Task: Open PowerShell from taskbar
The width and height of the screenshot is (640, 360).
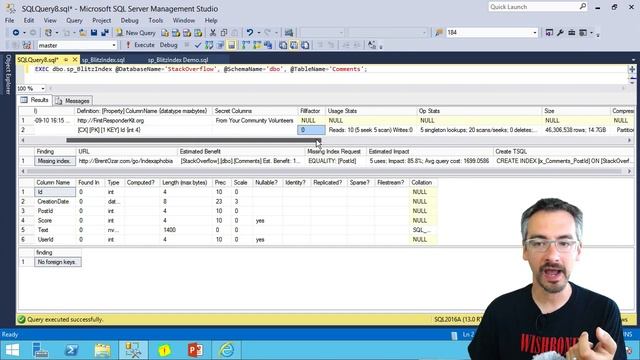Action: [71, 350]
